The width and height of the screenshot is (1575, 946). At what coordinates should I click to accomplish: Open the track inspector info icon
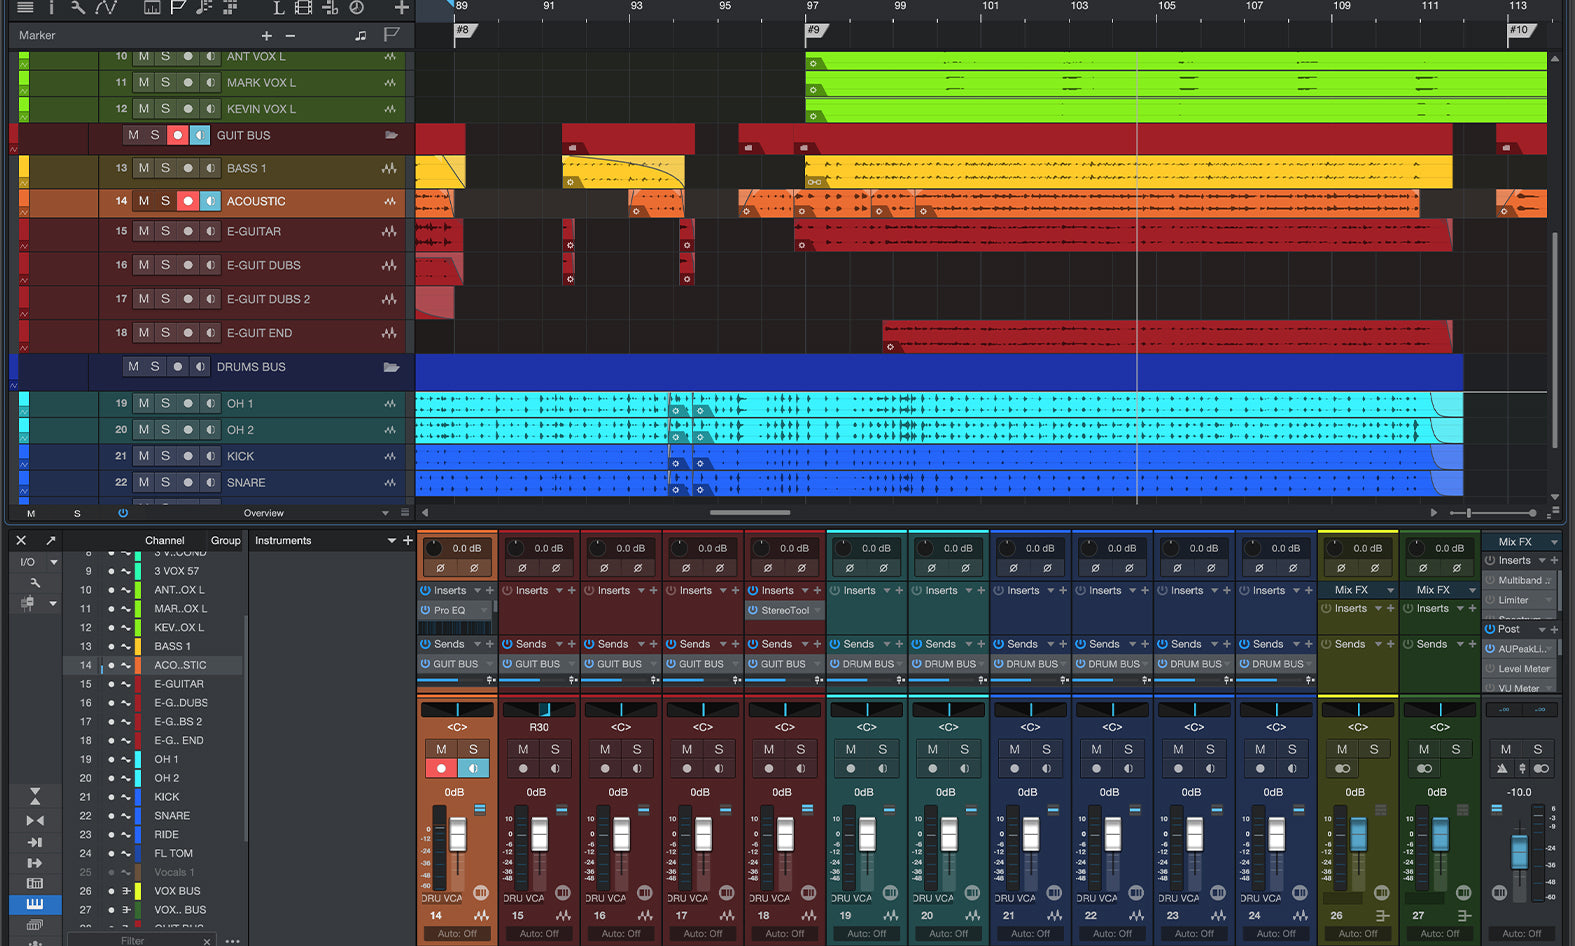[x=51, y=7]
